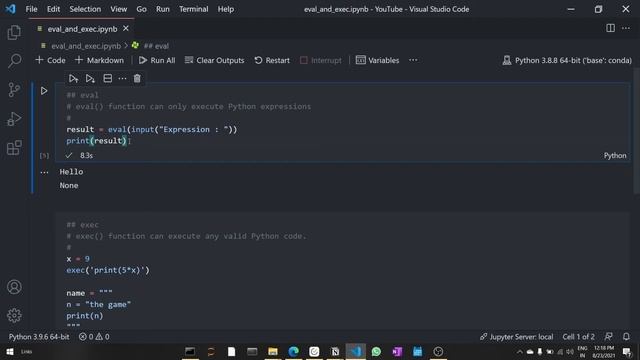Open more cell actions ellipsis

(122, 78)
